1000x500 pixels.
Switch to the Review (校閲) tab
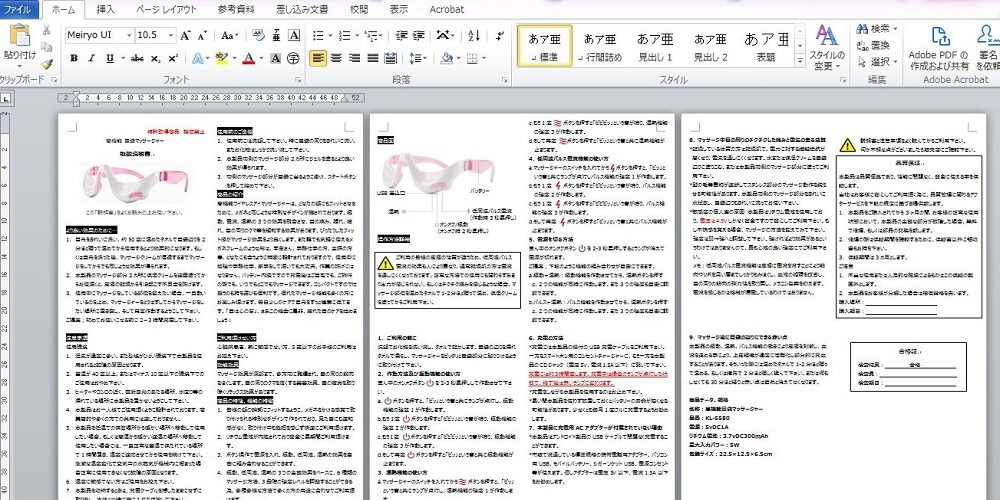[x=359, y=9]
